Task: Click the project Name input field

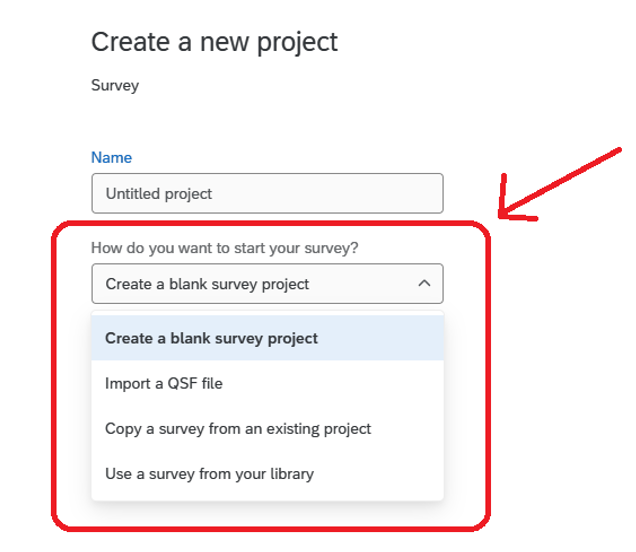Action: coord(267,193)
